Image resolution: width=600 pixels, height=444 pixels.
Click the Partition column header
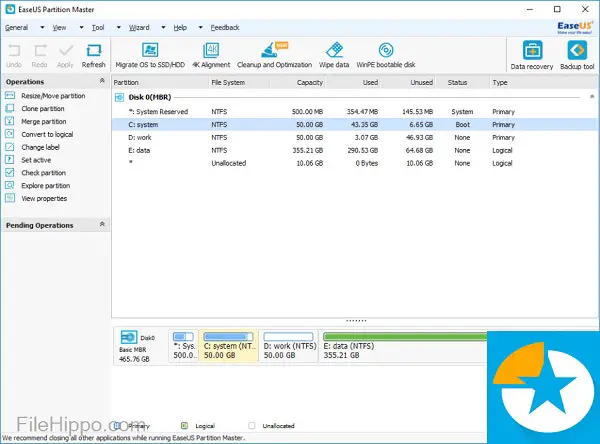coord(160,82)
